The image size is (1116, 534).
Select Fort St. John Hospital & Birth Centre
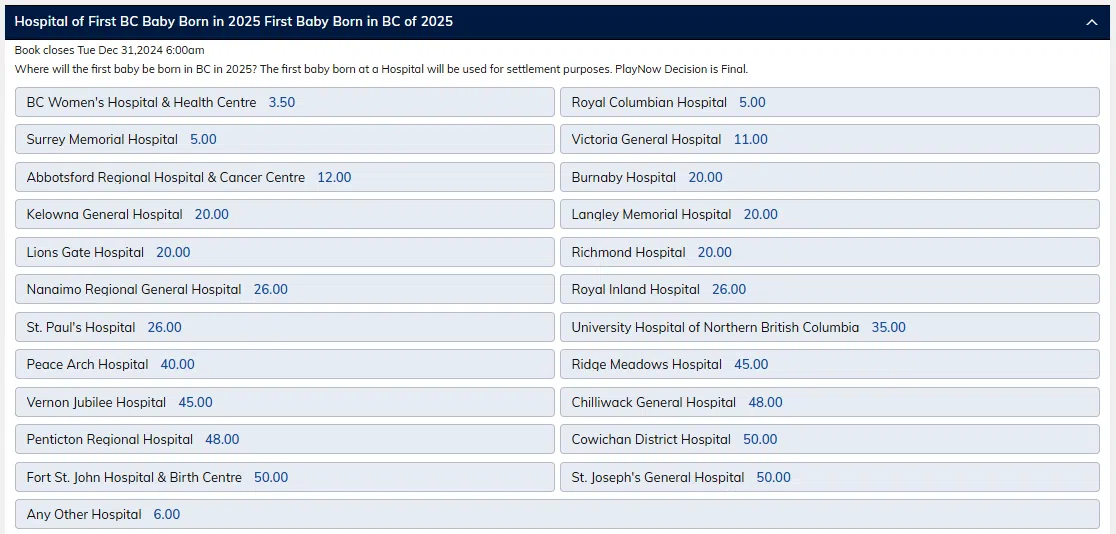click(285, 477)
